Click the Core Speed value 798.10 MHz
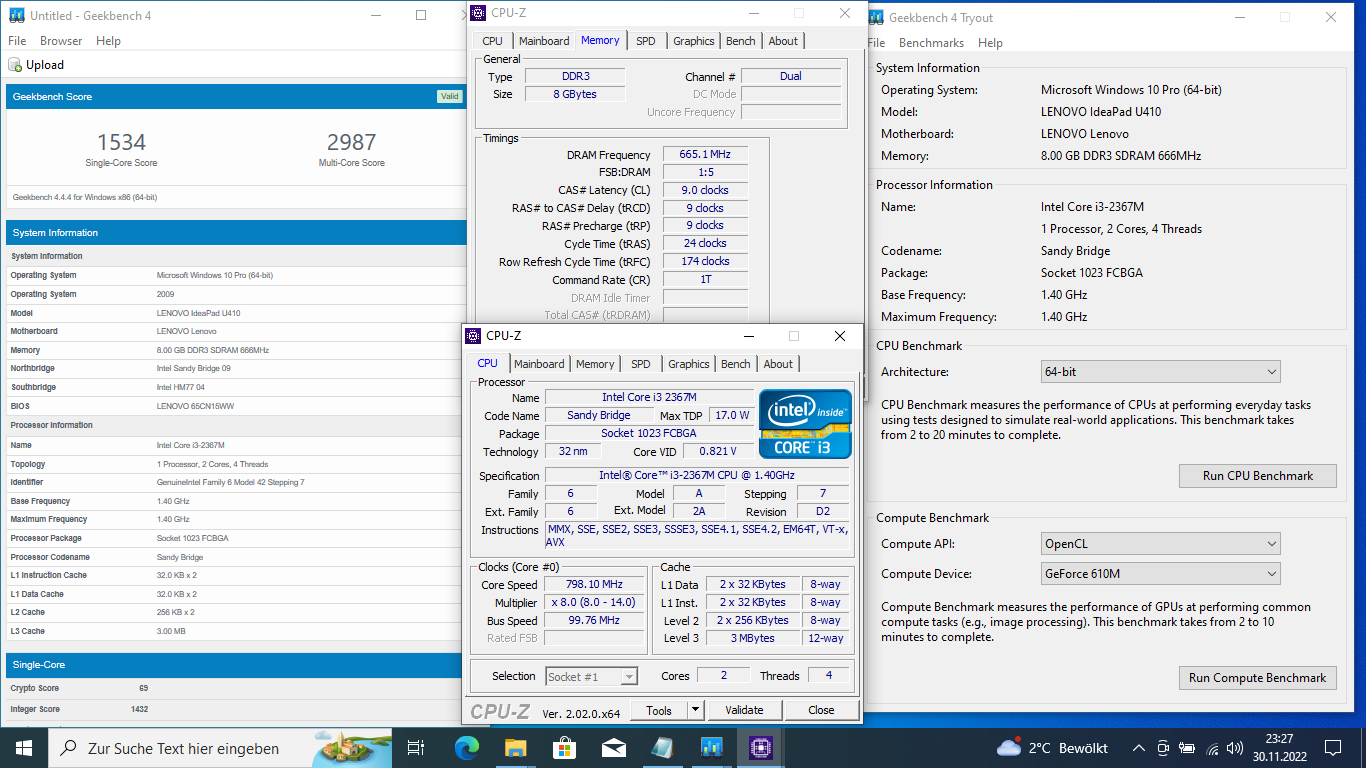 (x=594, y=585)
